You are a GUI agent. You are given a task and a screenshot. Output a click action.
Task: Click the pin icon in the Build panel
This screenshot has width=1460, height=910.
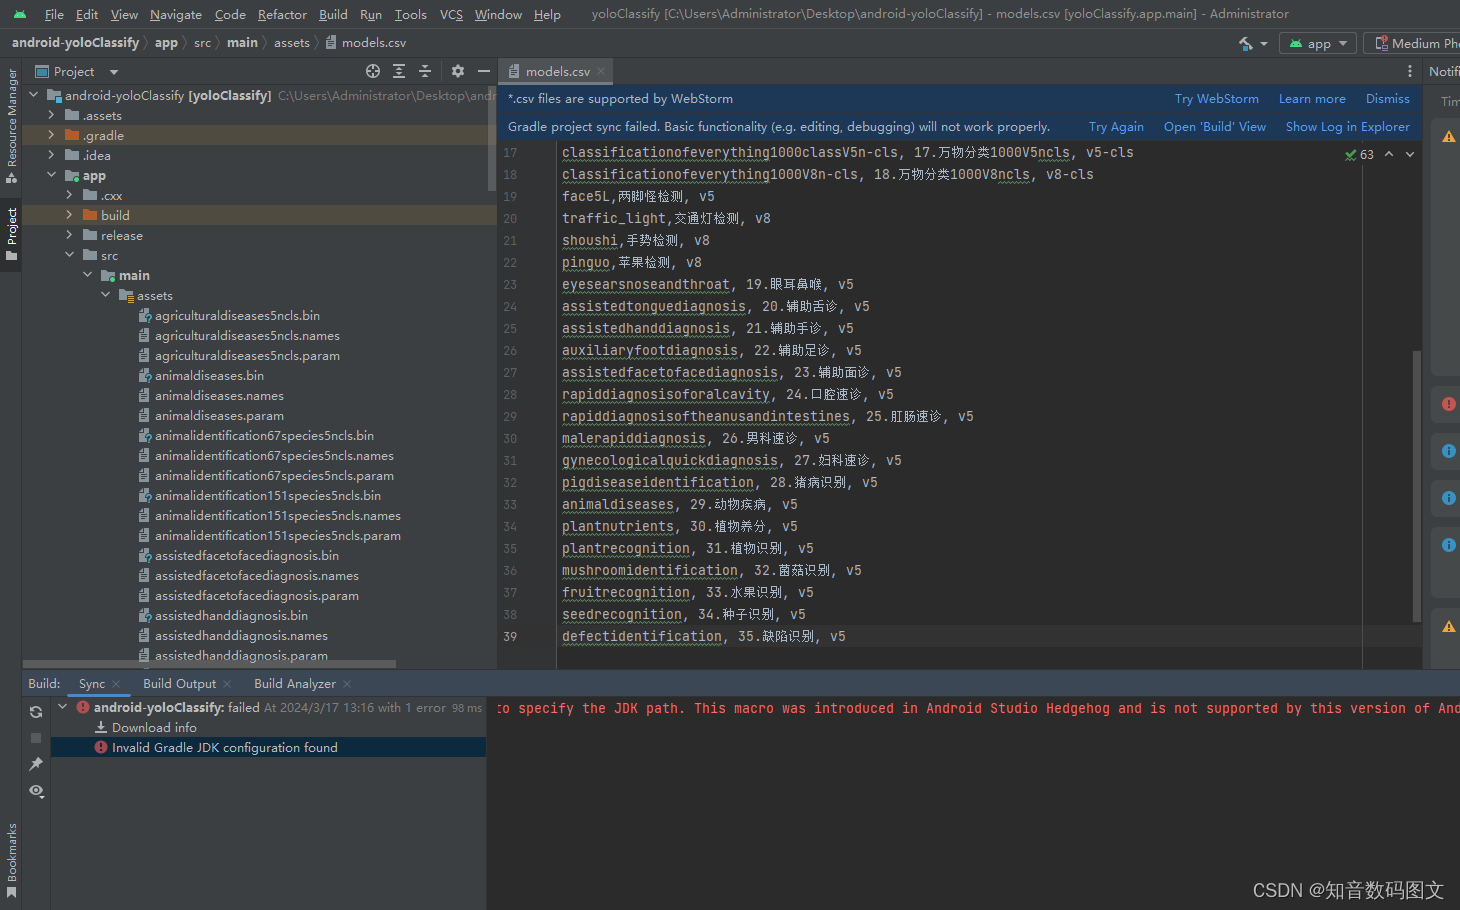pos(36,763)
